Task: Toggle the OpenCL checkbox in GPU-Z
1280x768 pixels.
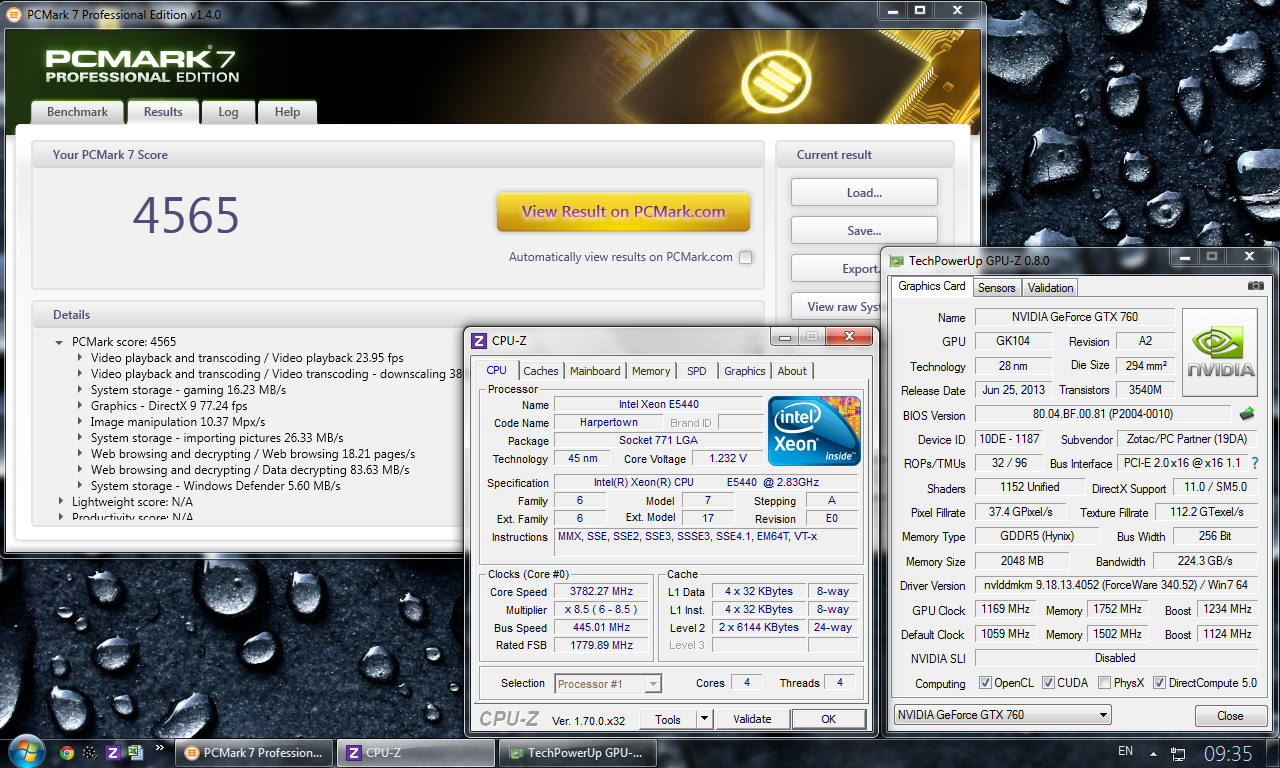Action: coord(986,683)
